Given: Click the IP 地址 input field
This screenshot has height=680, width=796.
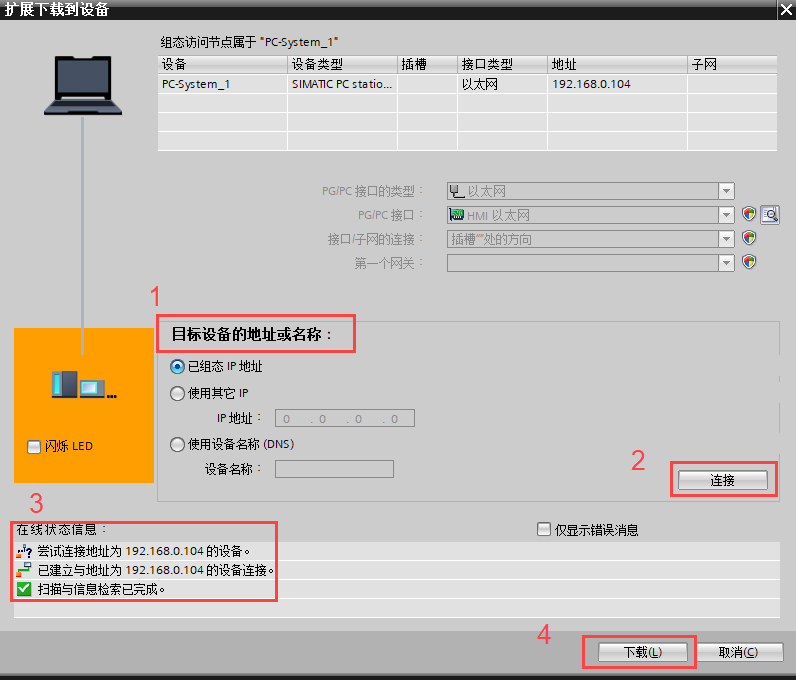Looking at the screenshot, I should pyautogui.click(x=345, y=418).
